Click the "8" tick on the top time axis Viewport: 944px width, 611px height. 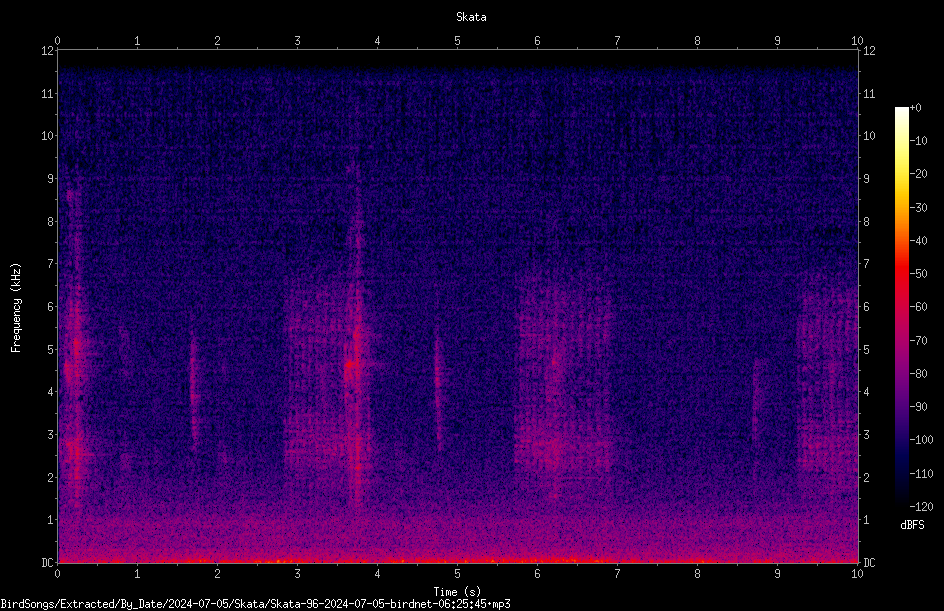pyautogui.click(x=697, y=41)
